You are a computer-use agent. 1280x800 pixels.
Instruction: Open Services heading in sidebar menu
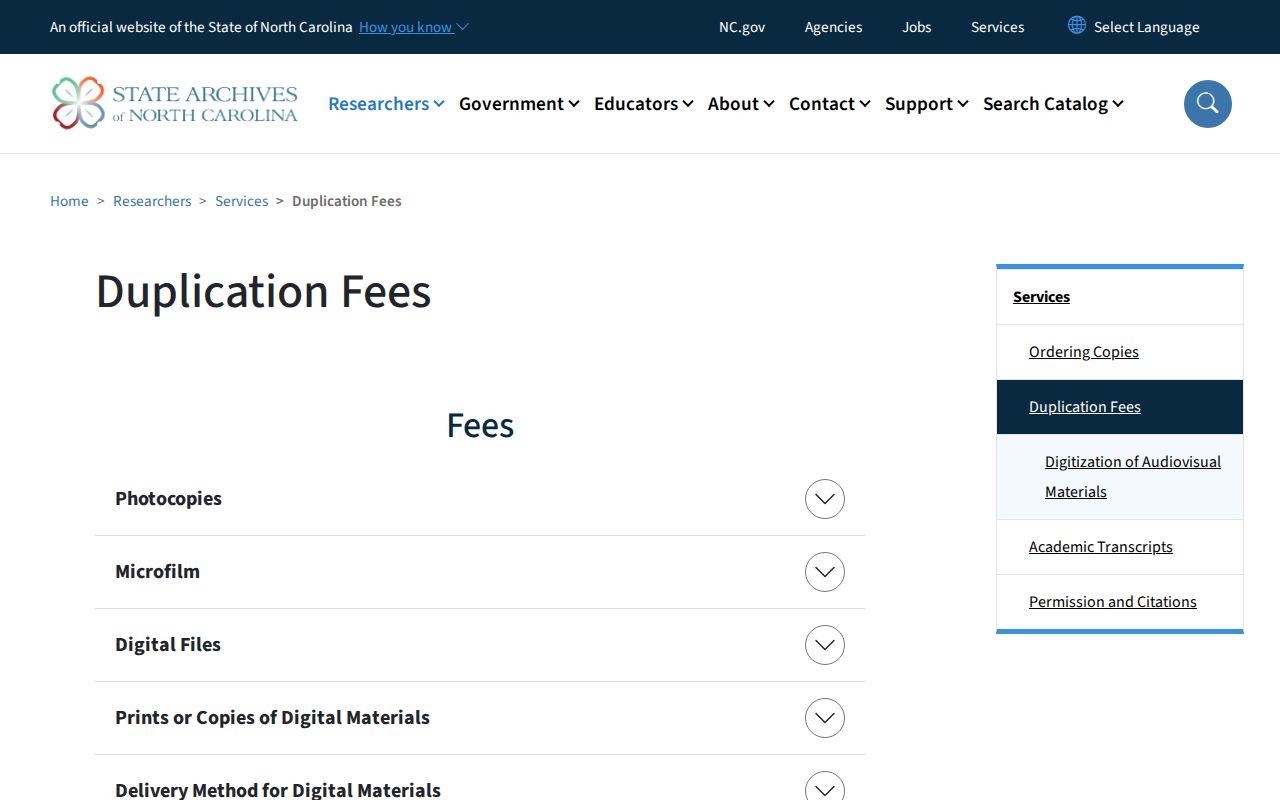click(x=1041, y=297)
